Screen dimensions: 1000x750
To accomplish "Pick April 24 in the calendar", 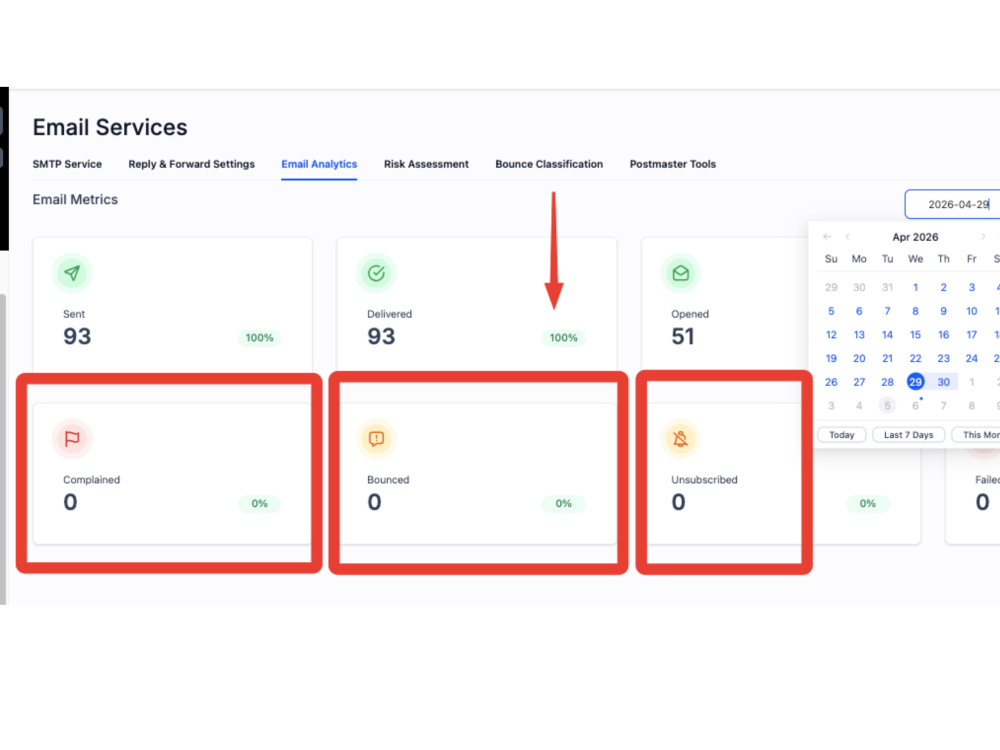I will (x=971, y=358).
